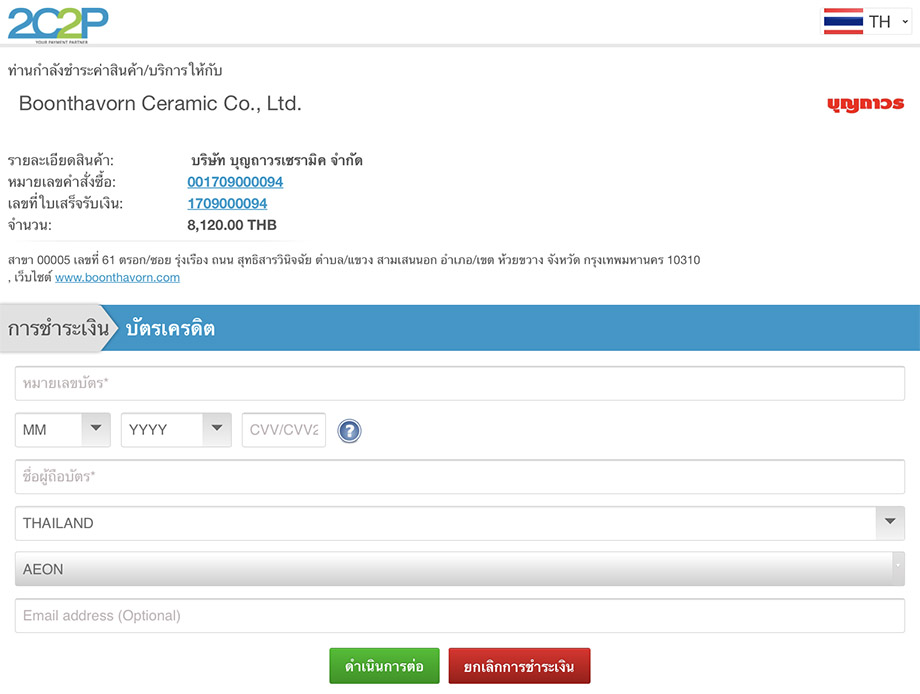Open the TH language selector
This screenshot has height=694, width=920.
tap(888, 21)
